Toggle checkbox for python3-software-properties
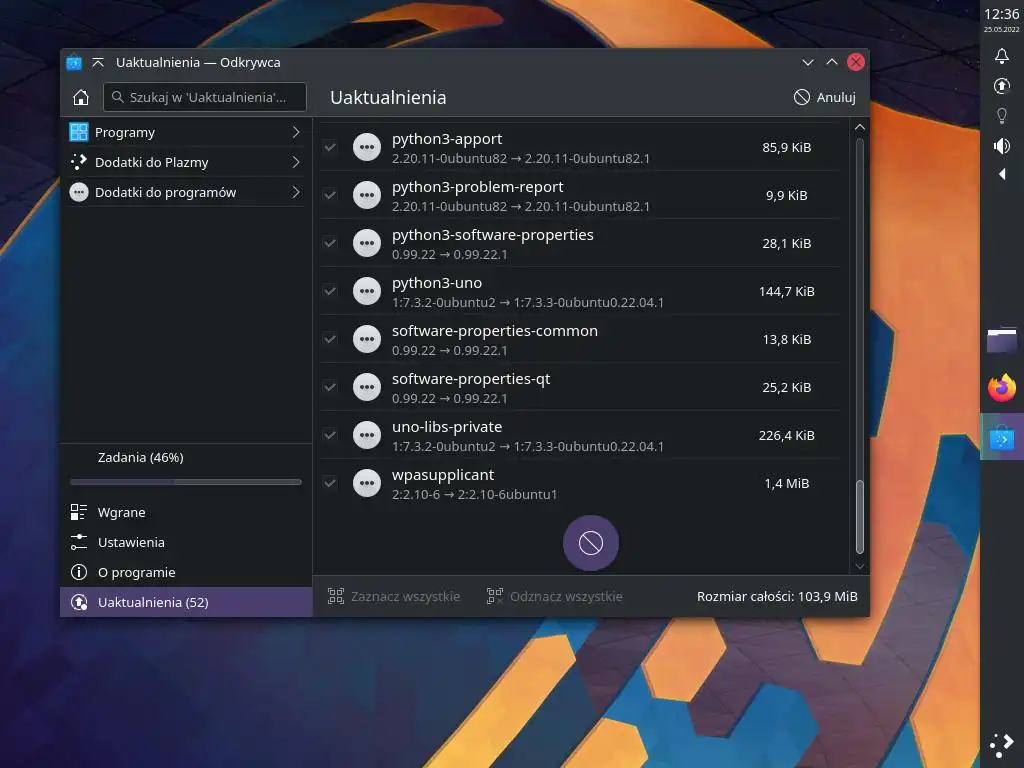Image resolution: width=1024 pixels, height=768 pixels. [330, 243]
